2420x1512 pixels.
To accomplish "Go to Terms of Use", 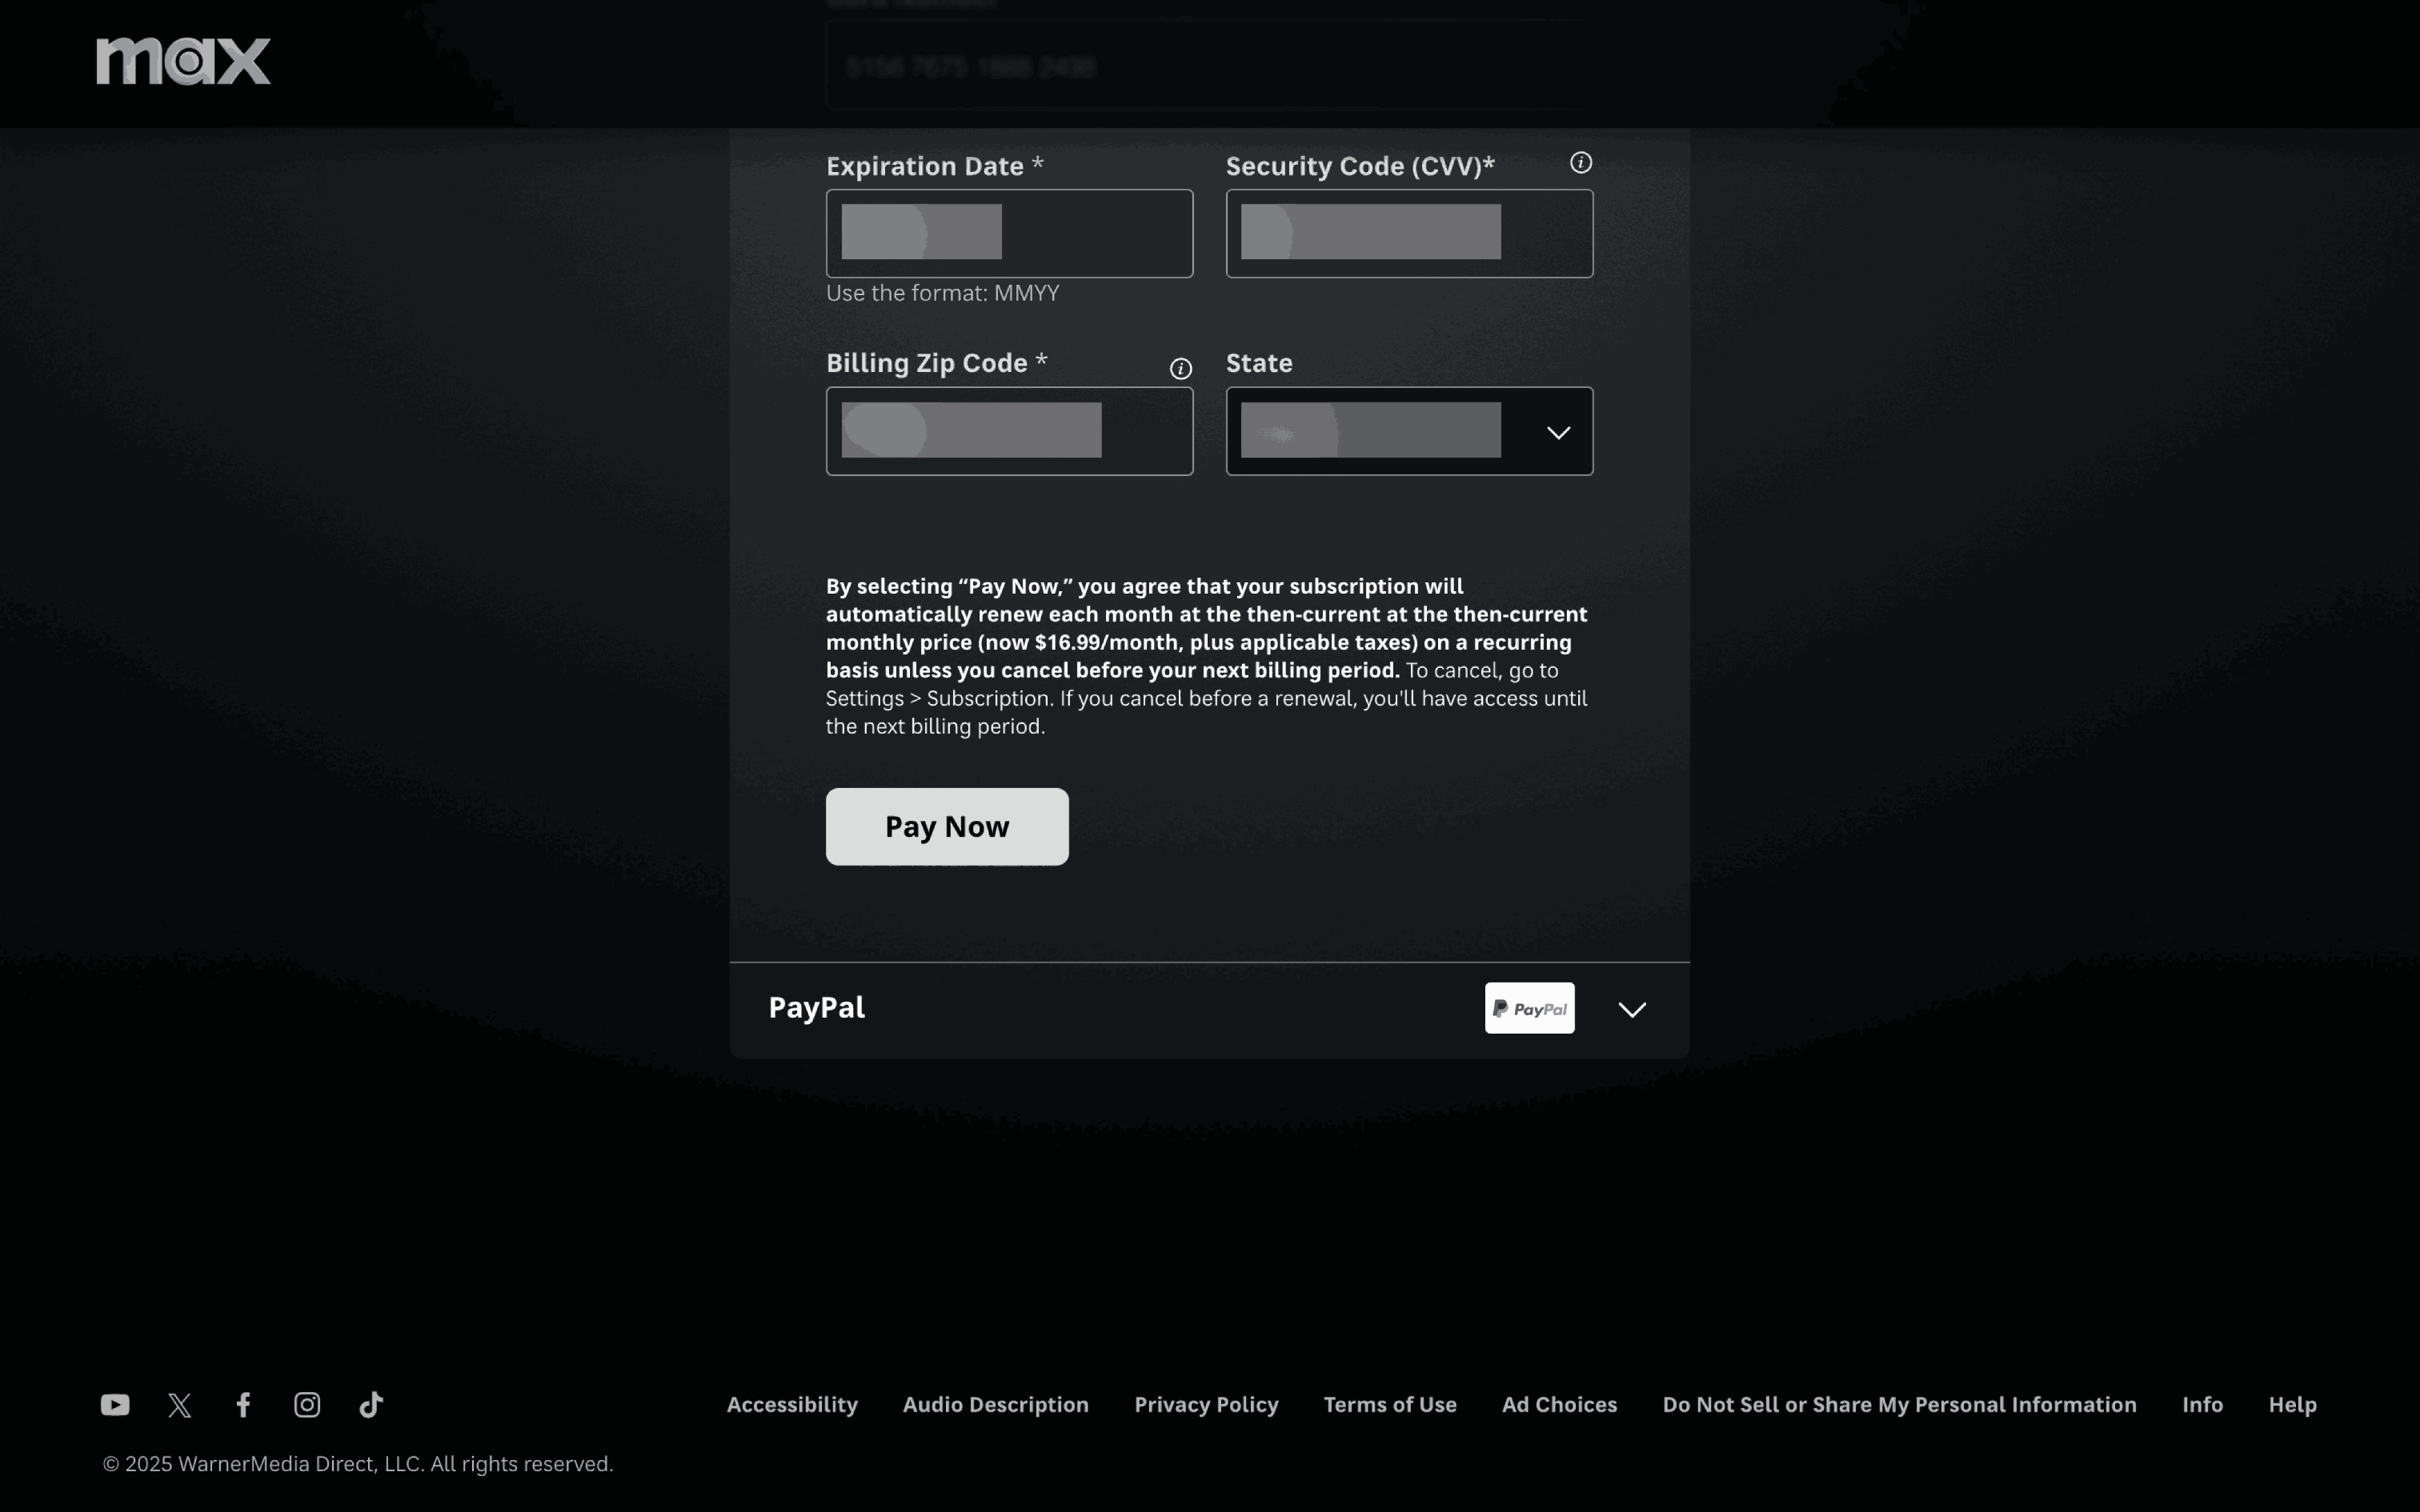I will [x=1389, y=1405].
